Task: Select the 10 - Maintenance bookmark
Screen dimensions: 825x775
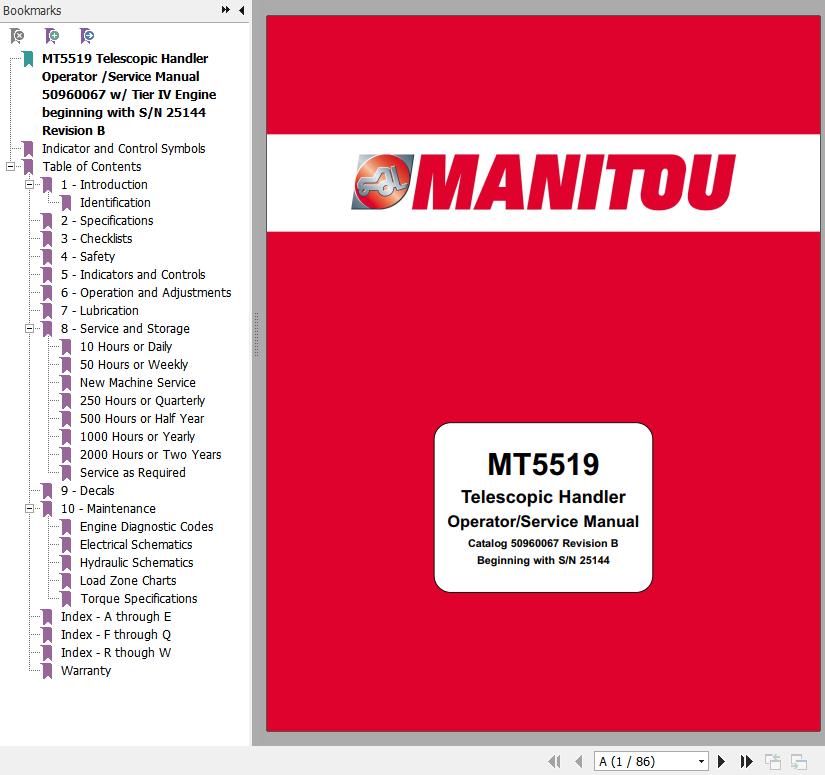Action: [108, 508]
